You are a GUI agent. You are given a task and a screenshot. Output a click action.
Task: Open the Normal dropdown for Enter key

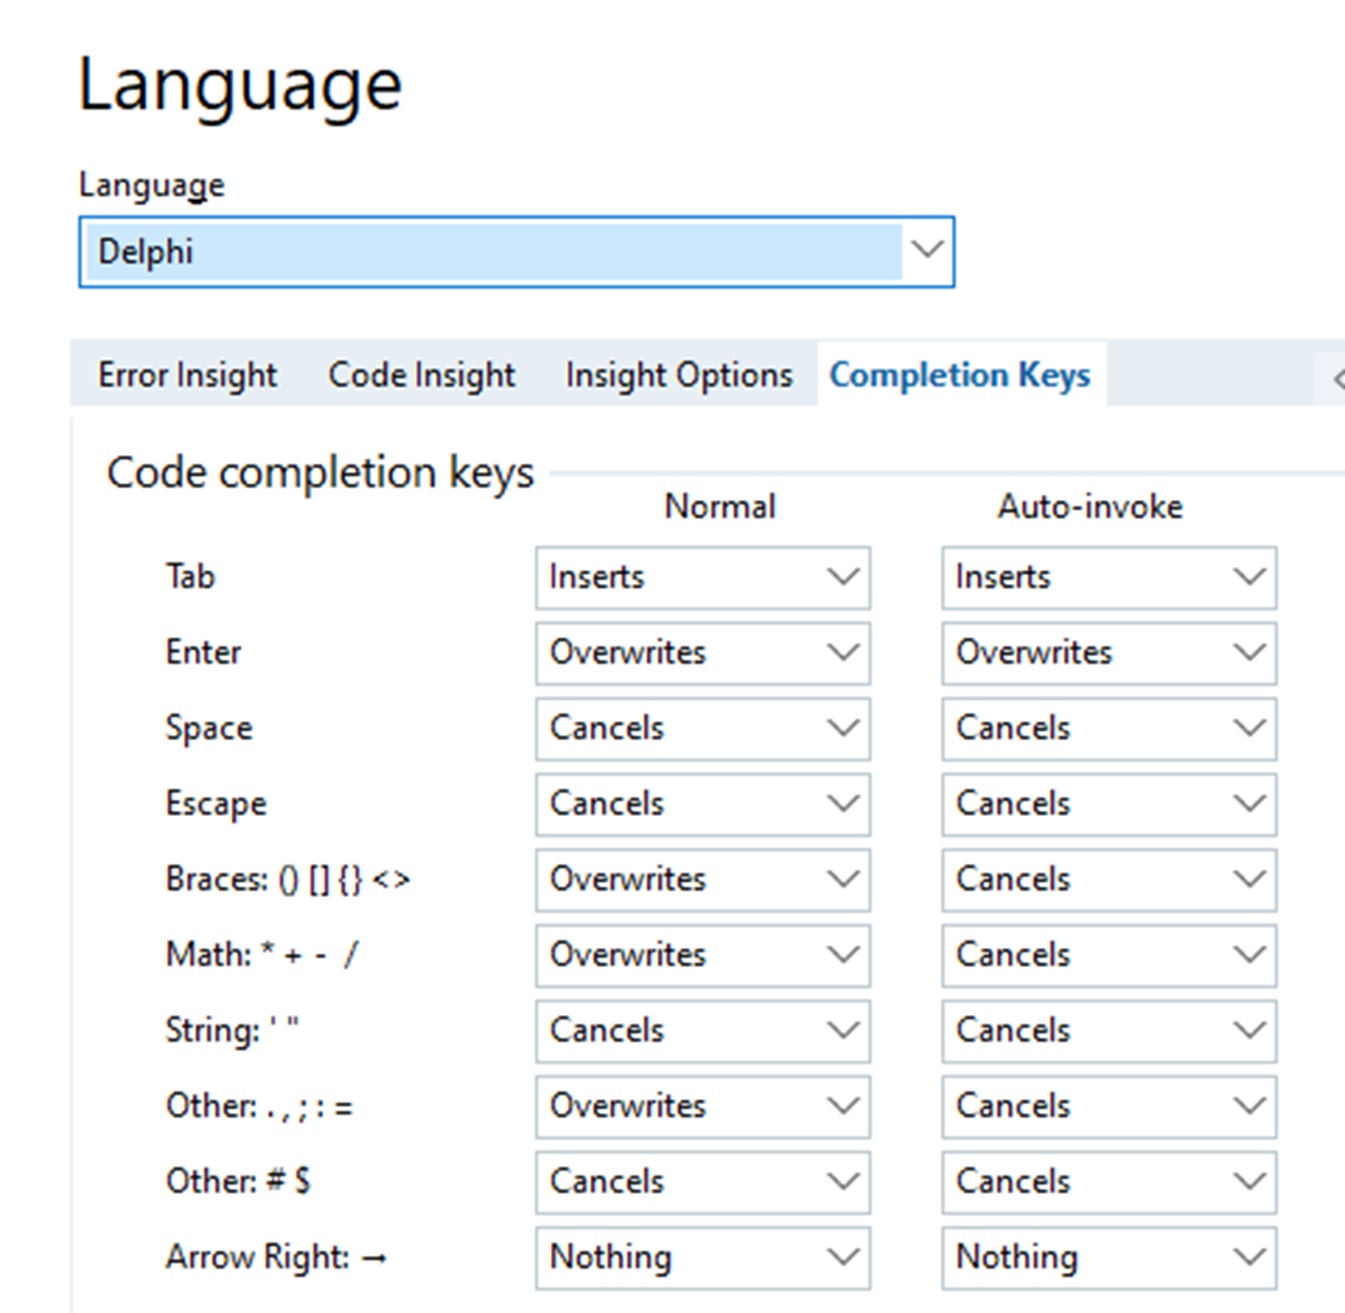tap(702, 653)
